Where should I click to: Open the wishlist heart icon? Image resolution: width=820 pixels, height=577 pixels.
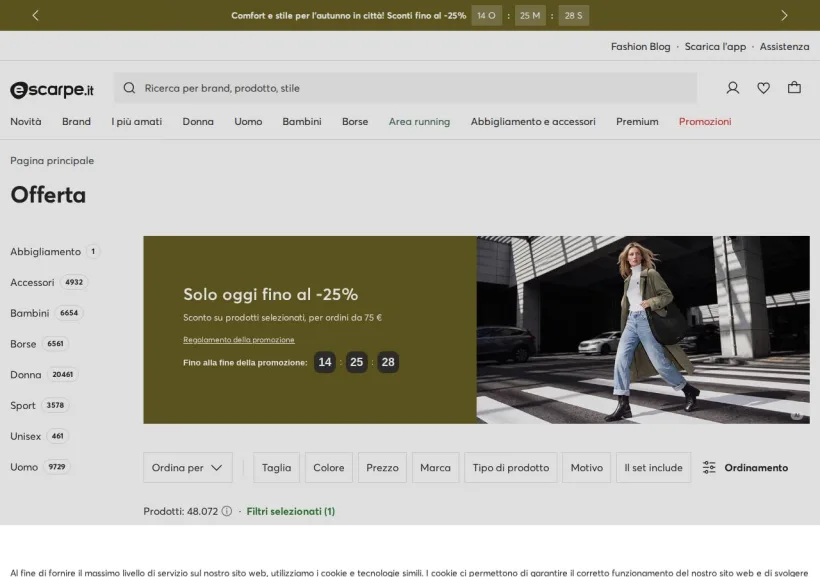click(764, 88)
